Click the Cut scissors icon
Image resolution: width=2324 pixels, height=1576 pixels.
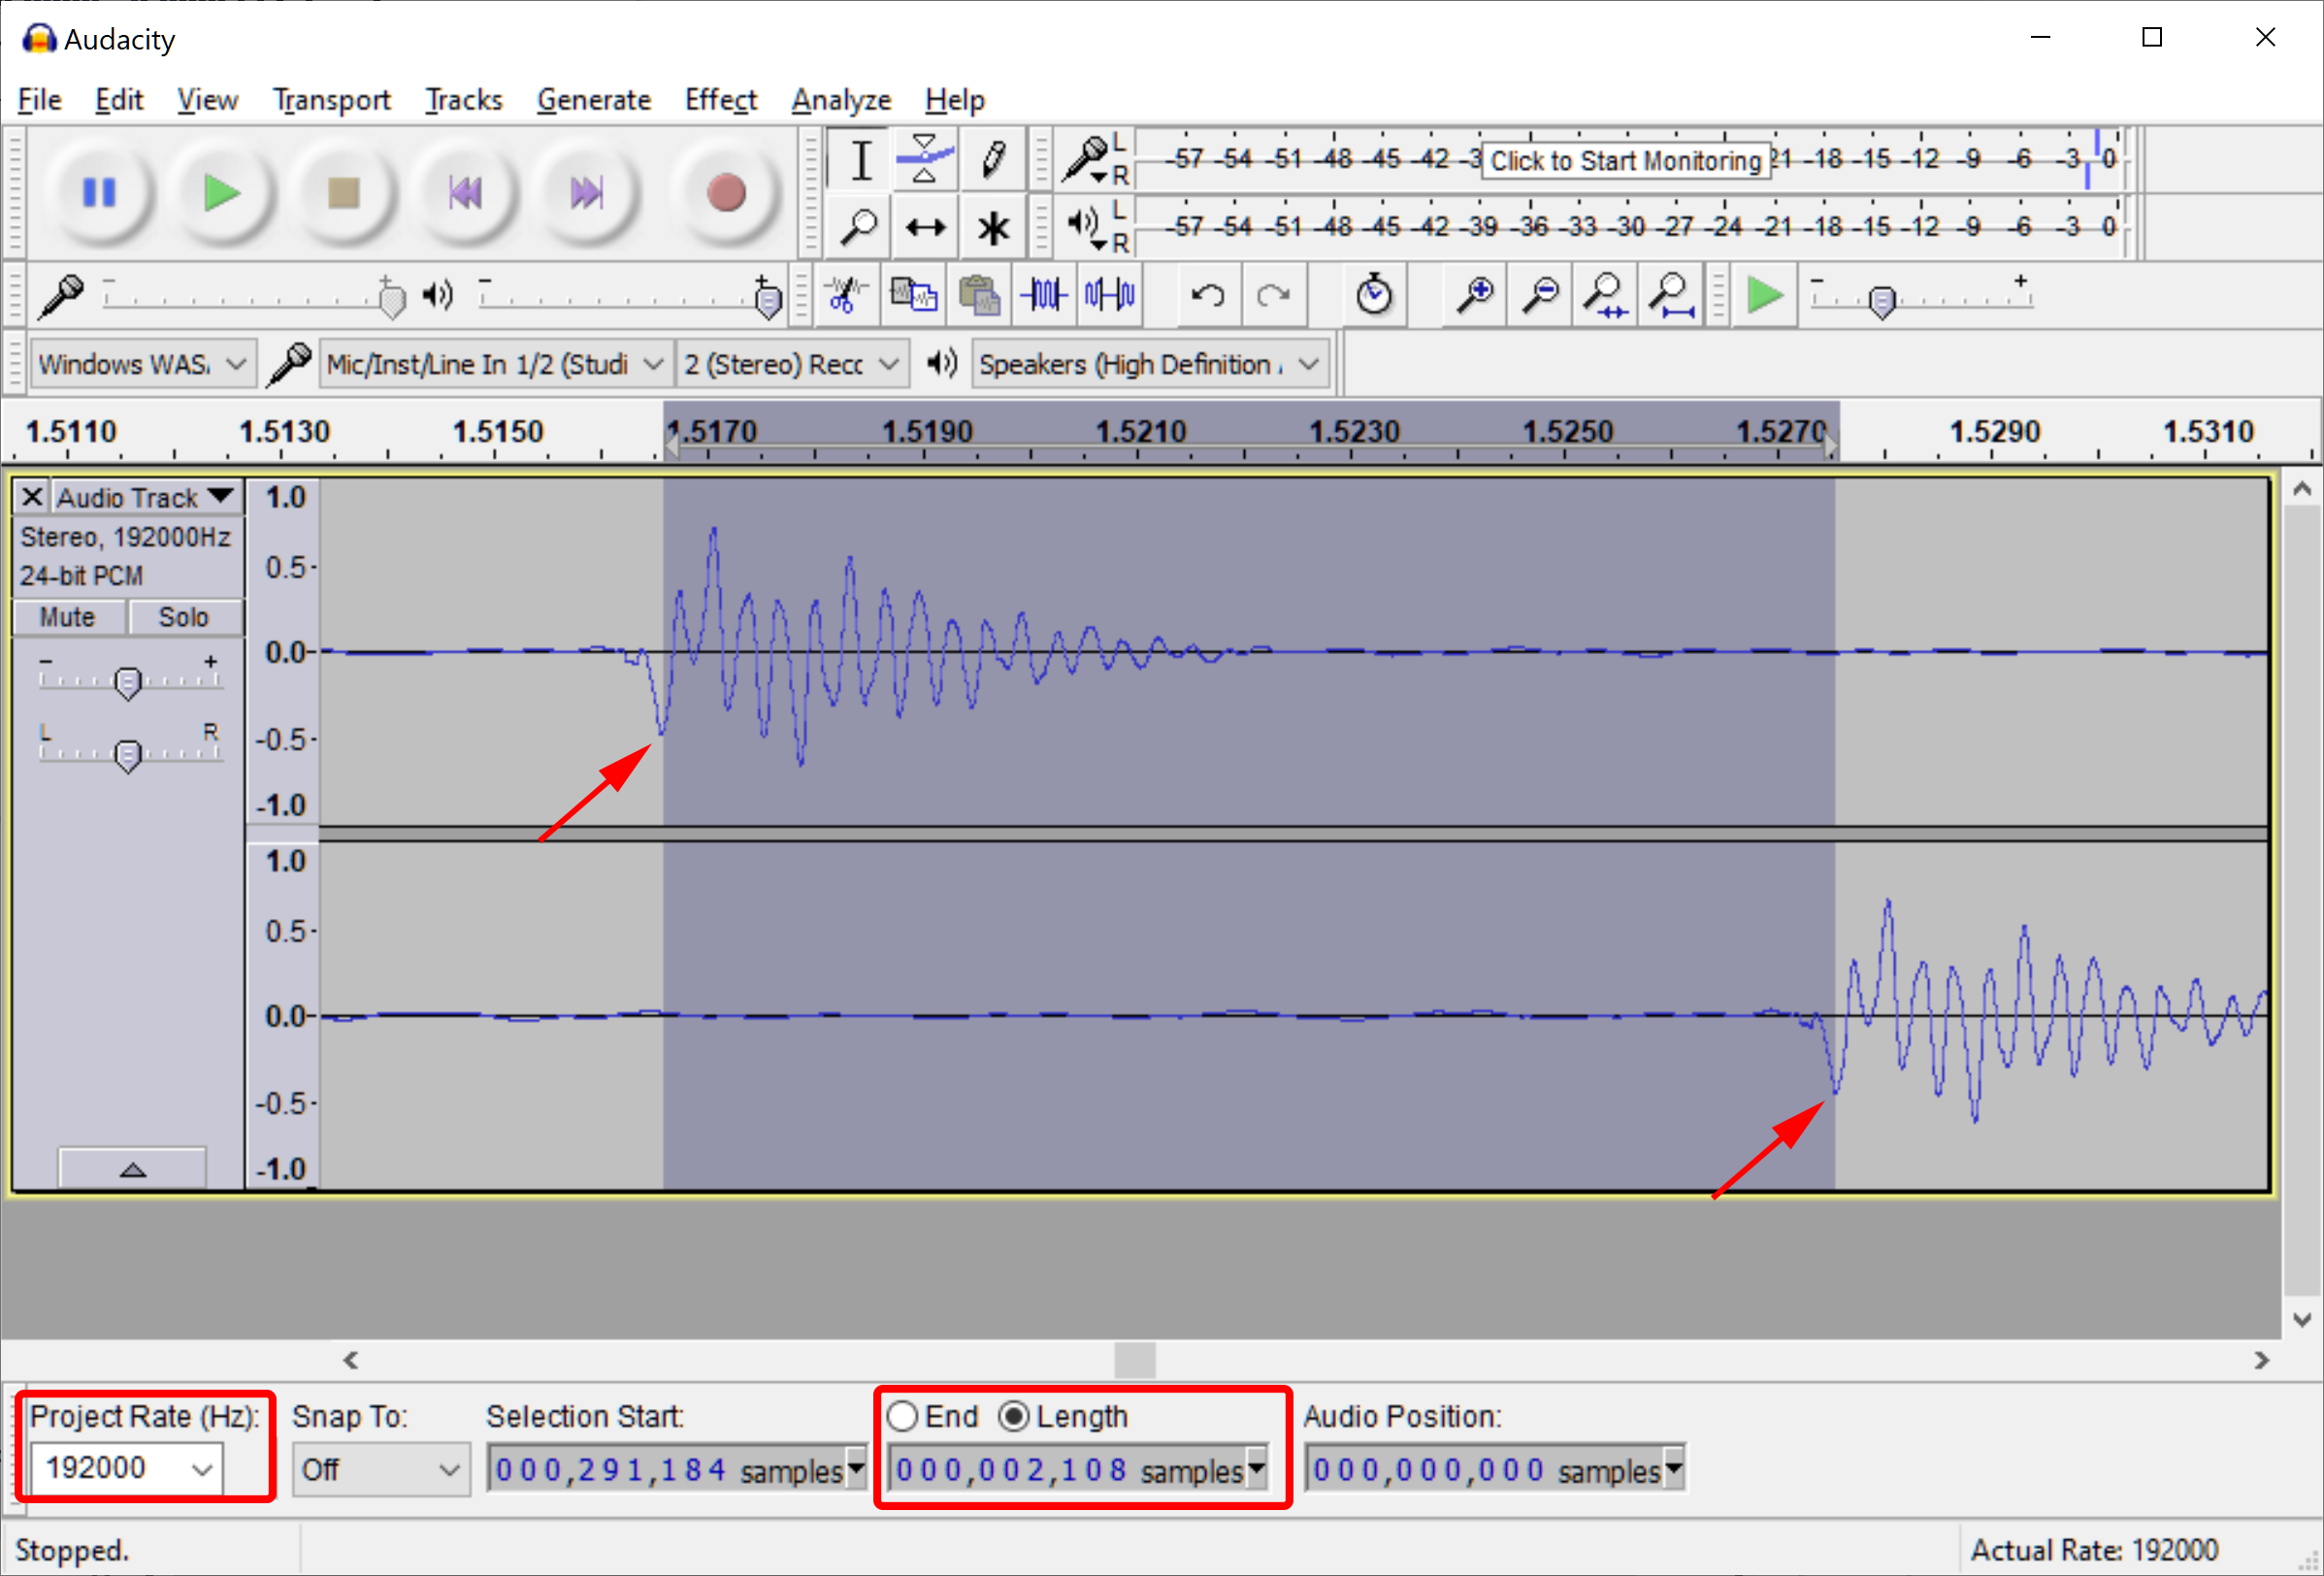pyautogui.click(x=846, y=295)
